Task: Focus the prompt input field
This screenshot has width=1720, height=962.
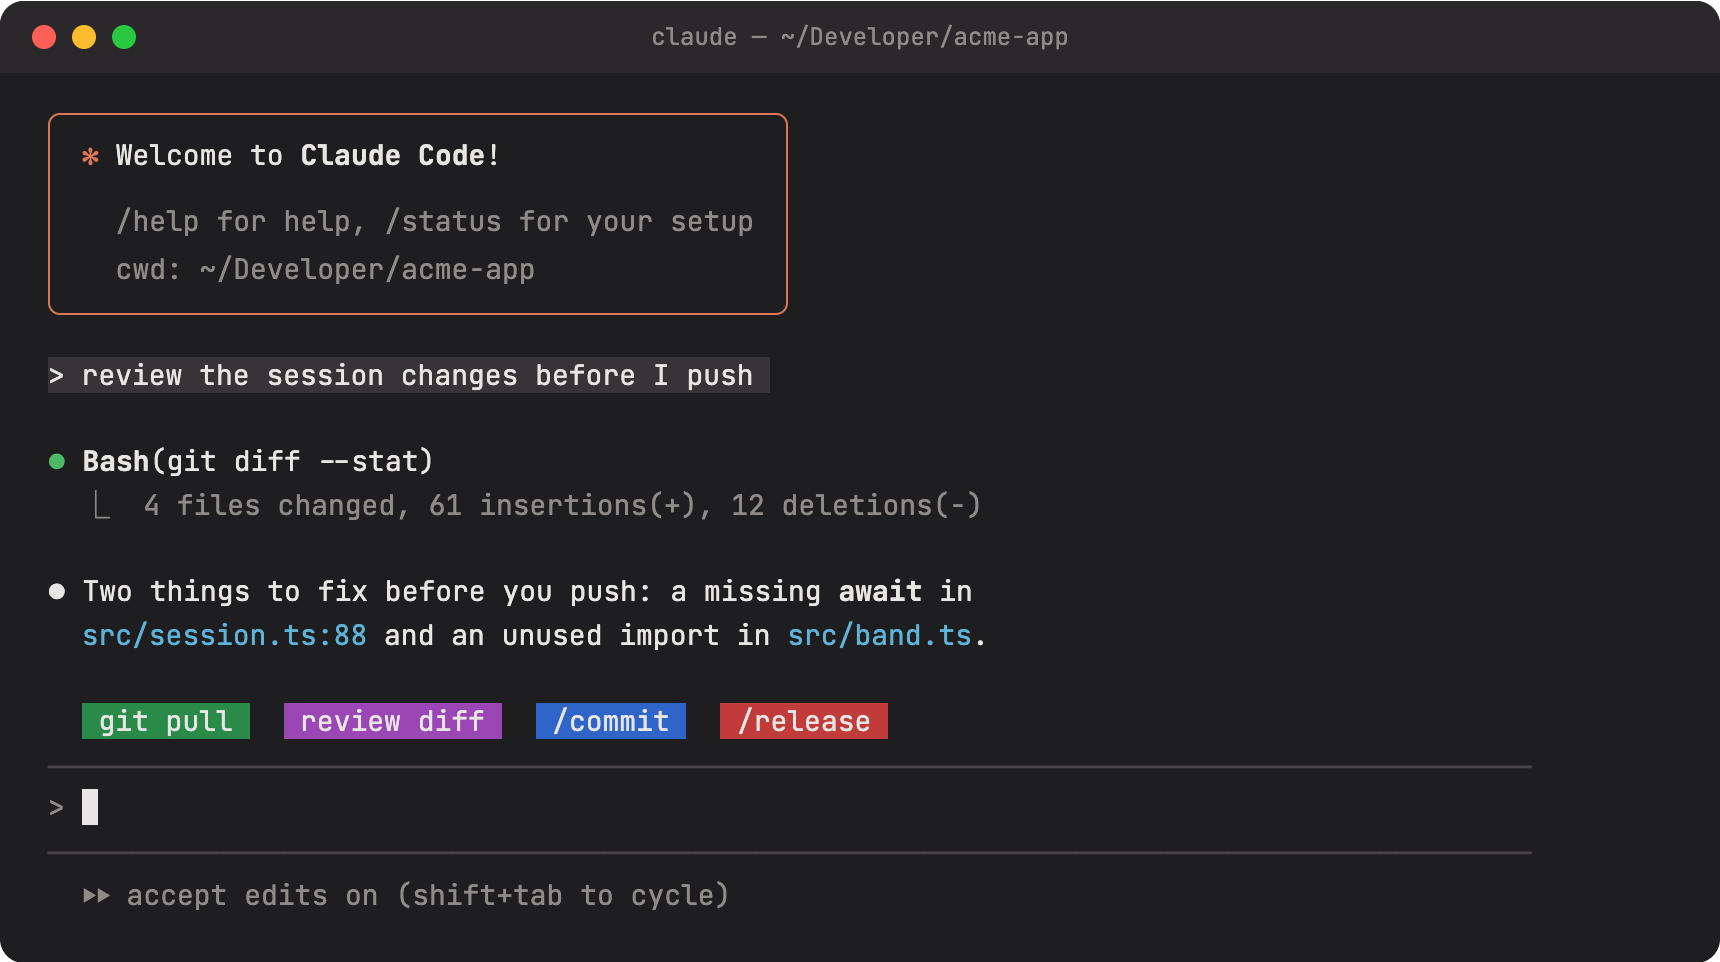Action: coord(790,808)
